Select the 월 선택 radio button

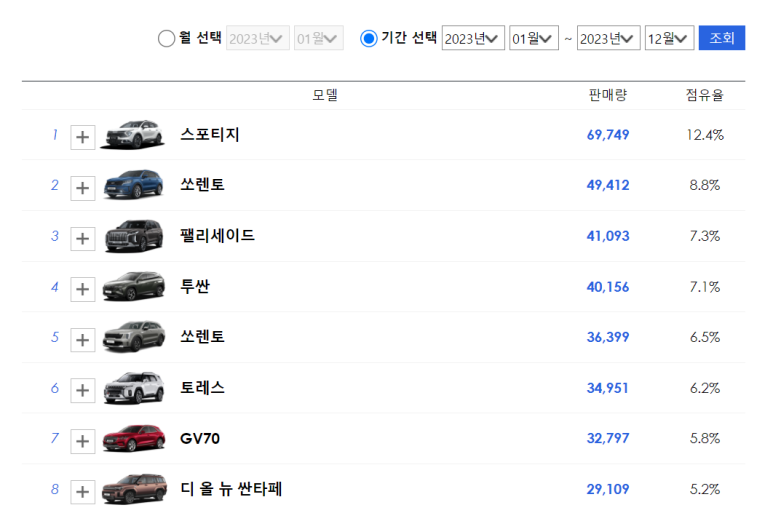click(x=167, y=38)
